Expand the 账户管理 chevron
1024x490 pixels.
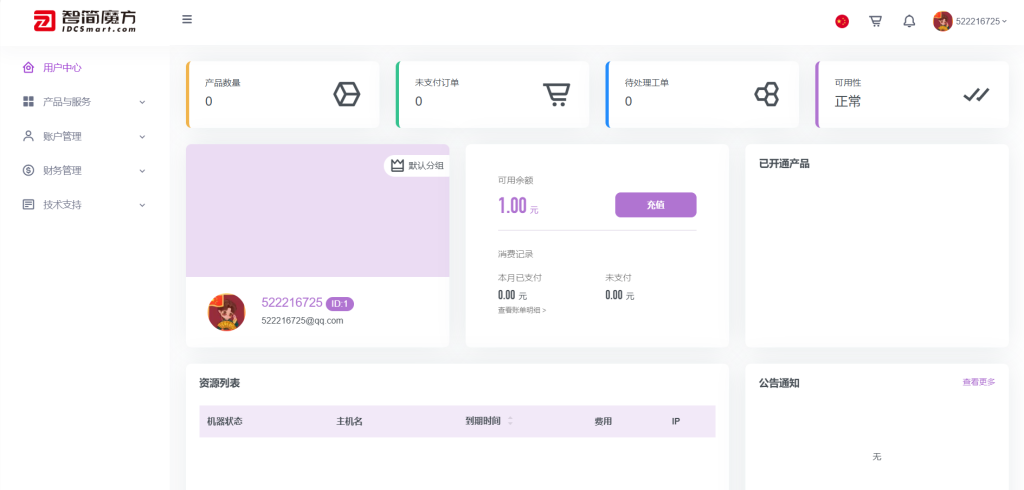pyautogui.click(x=142, y=137)
